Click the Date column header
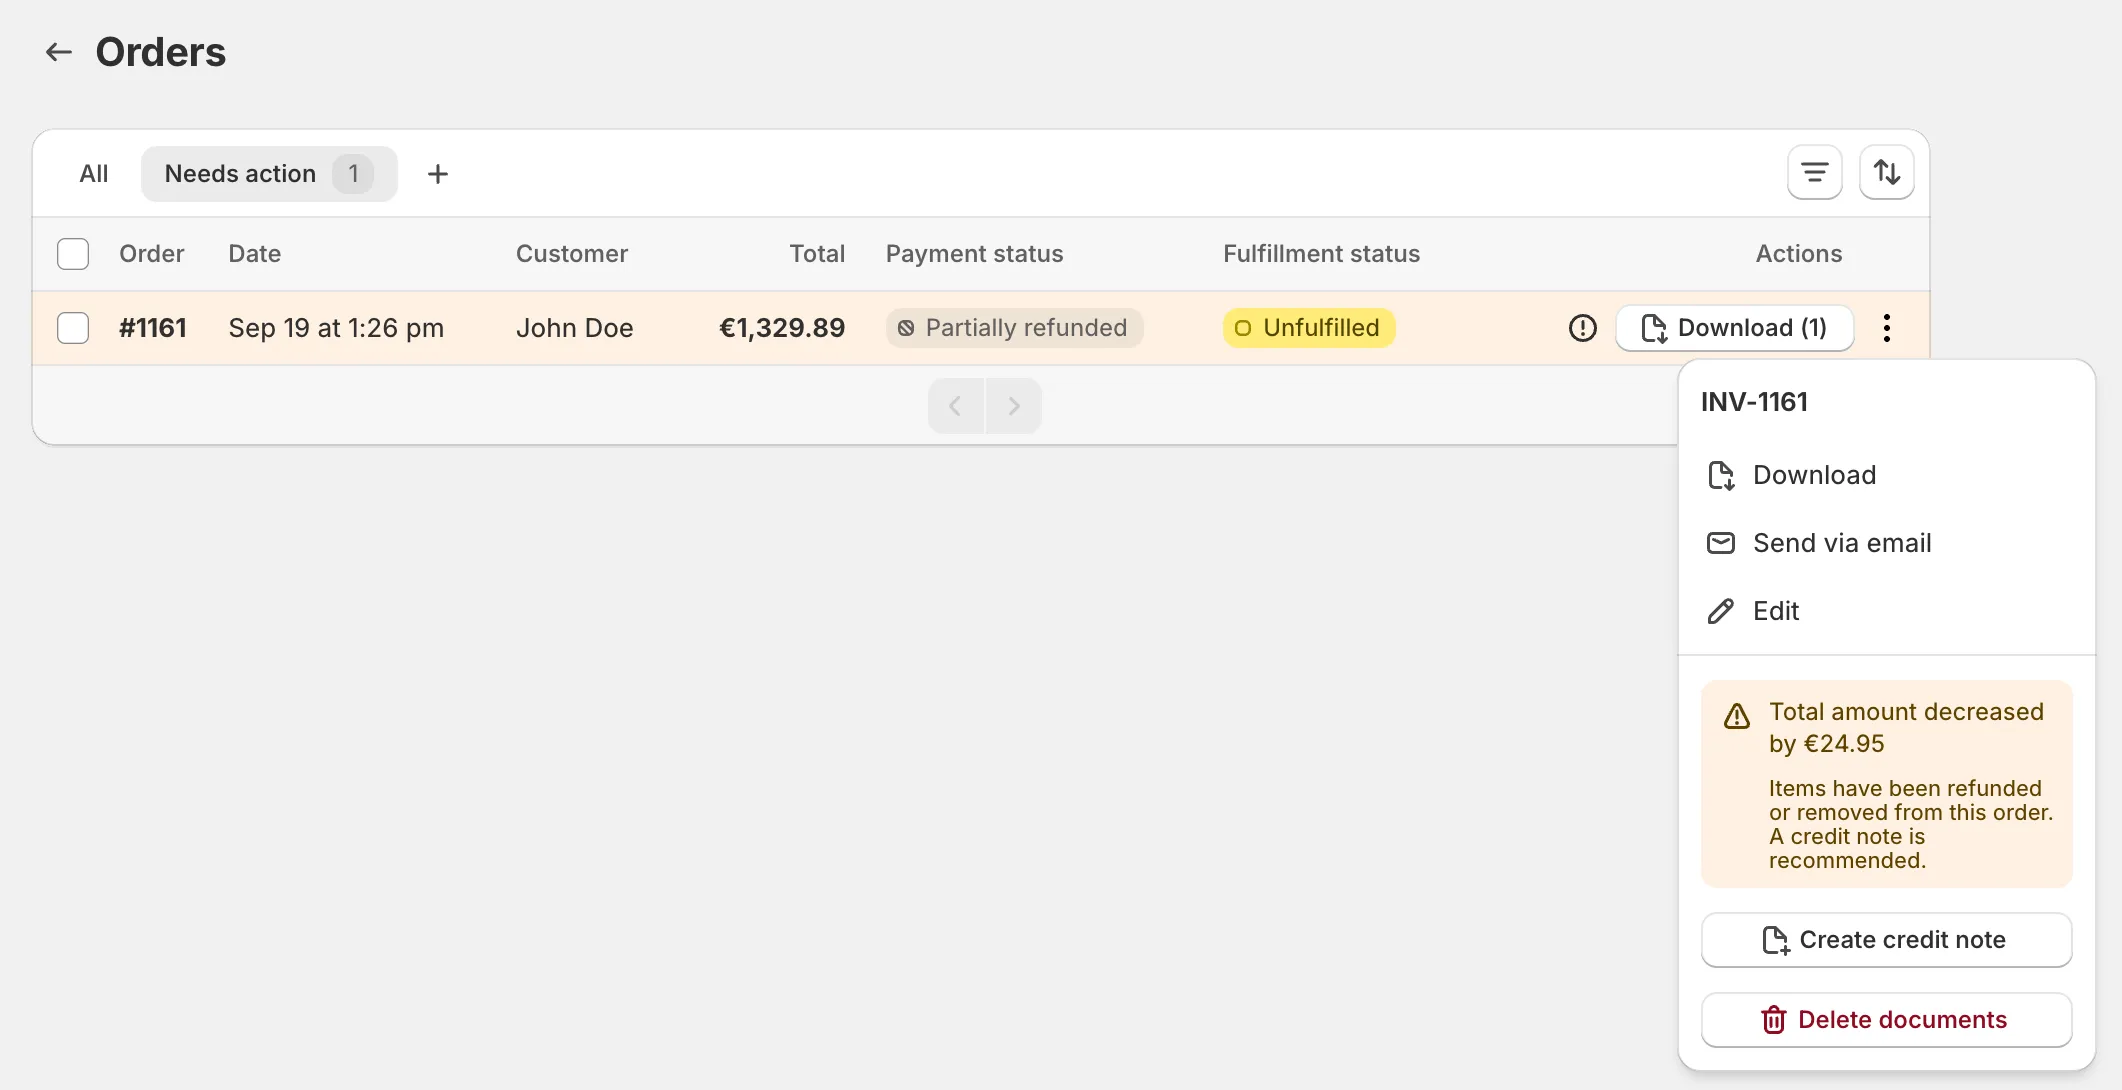This screenshot has width=2122, height=1090. click(254, 254)
